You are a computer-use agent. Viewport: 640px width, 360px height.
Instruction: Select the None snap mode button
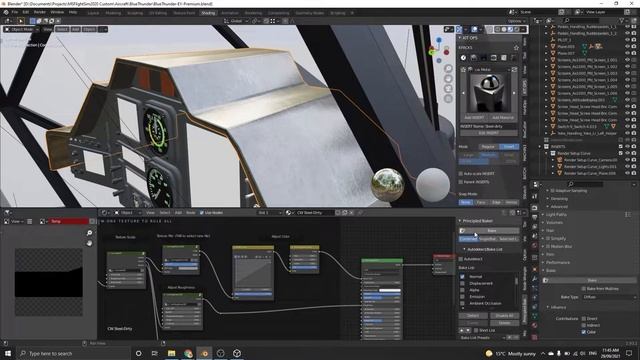(466, 202)
